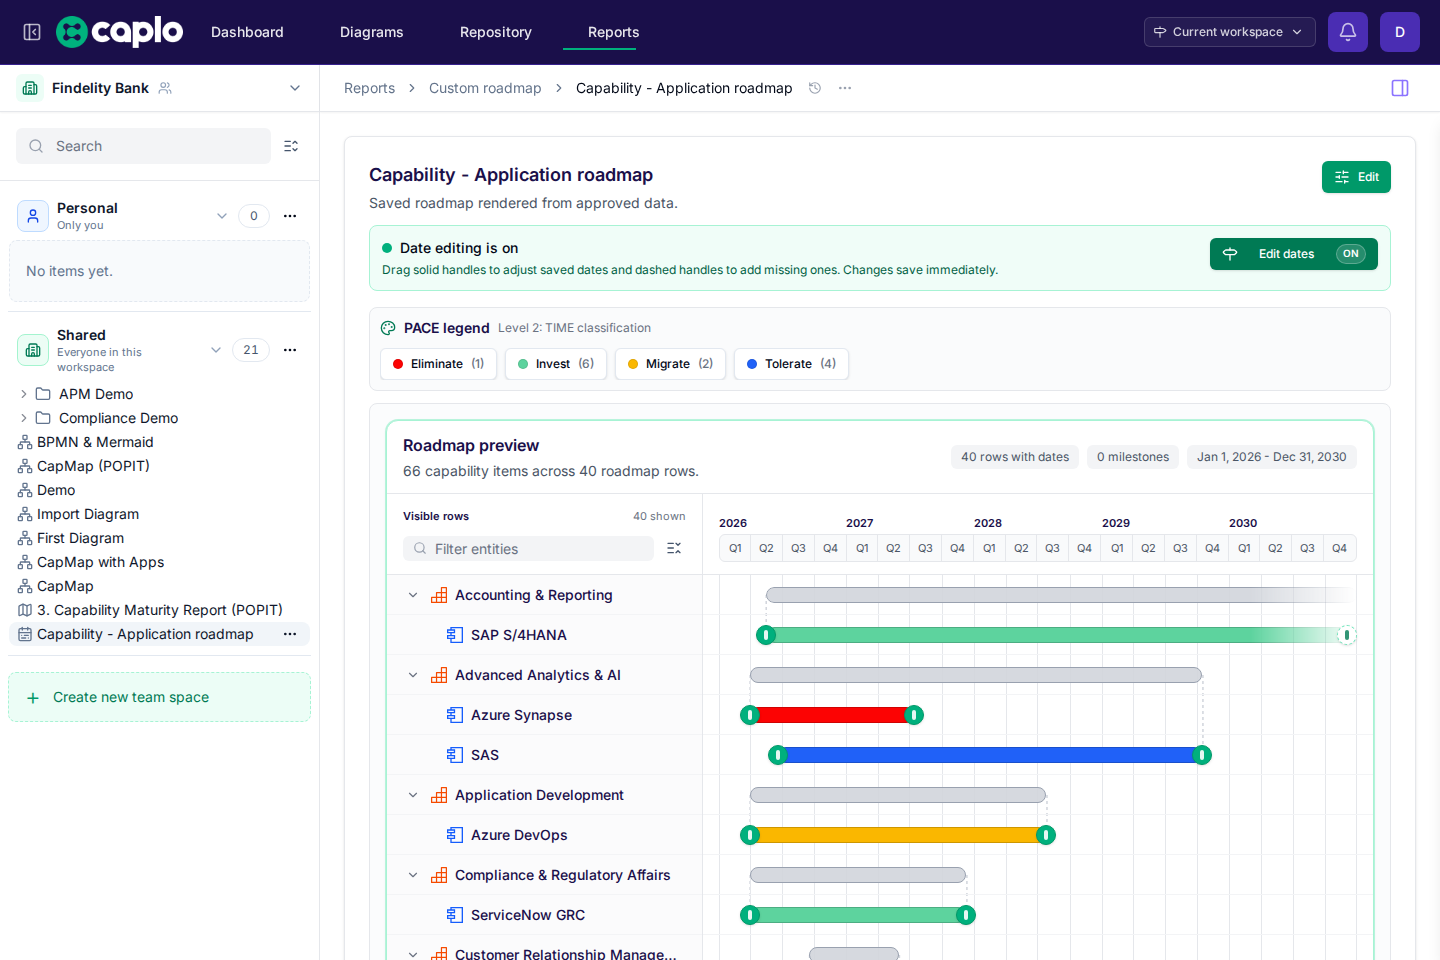Click the Findelity Bank building icon

click(x=31, y=88)
